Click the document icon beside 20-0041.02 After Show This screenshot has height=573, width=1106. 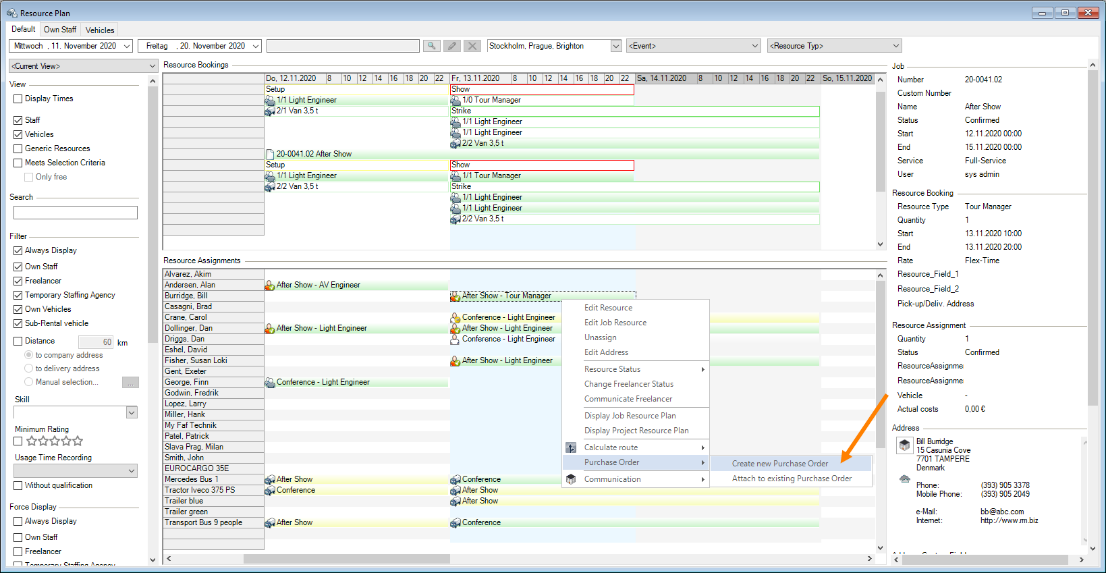(269, 154)
